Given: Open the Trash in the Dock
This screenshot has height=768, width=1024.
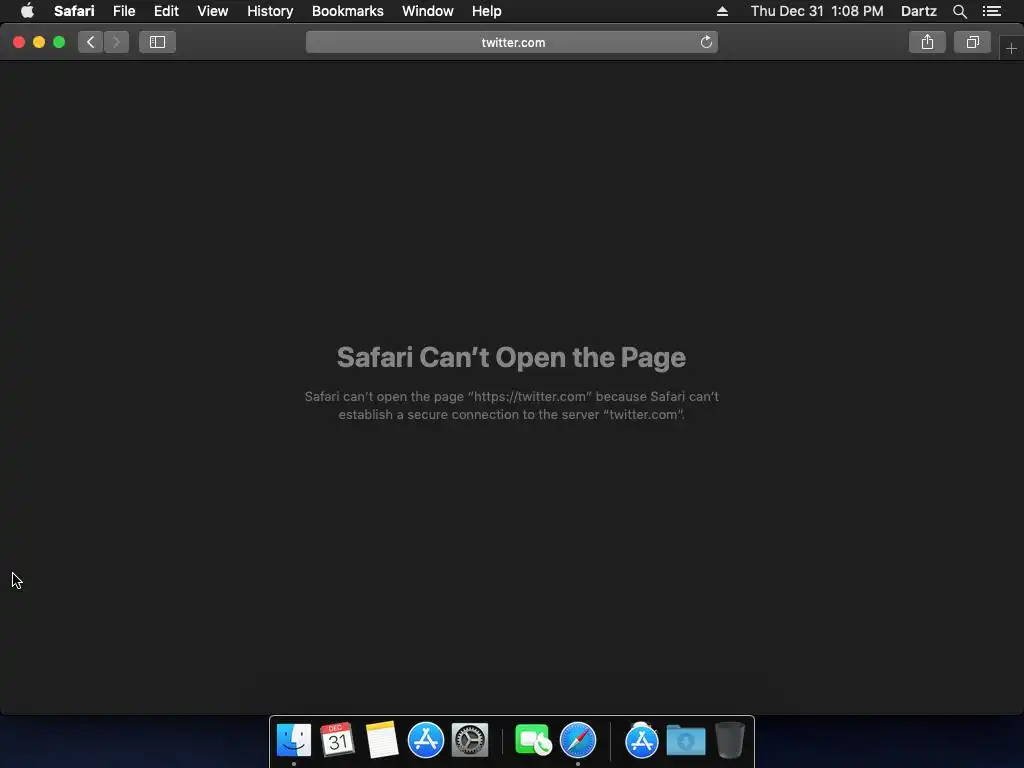Looking at the screenshot, I should click(x=729, y=740).
